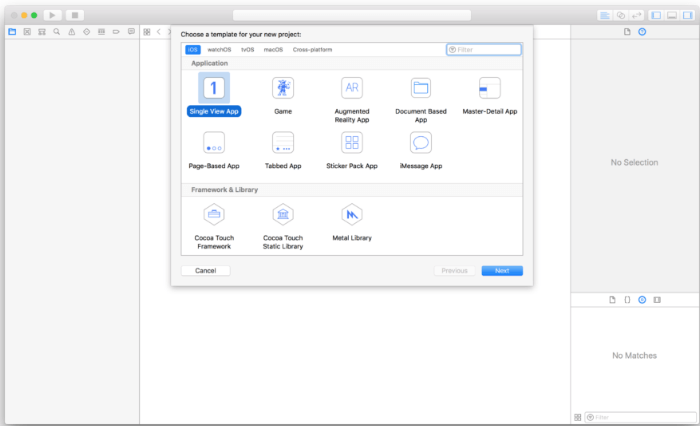Toggle the left navigator panel visibility
Image resolution: width=700 pixels, height=426 pixels.
[x=656, y=15]
